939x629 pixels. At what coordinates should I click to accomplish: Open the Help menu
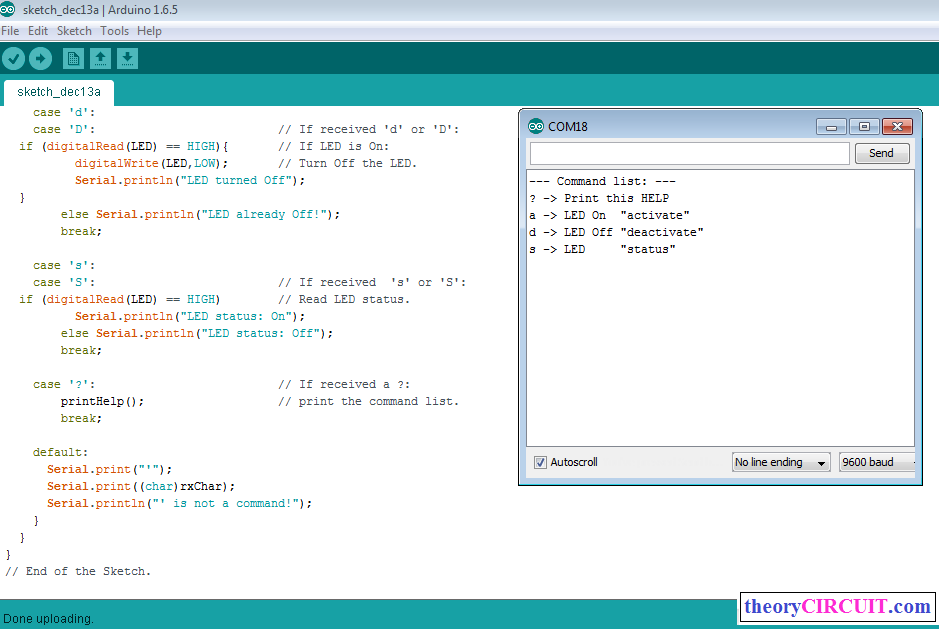pos(149,31)
